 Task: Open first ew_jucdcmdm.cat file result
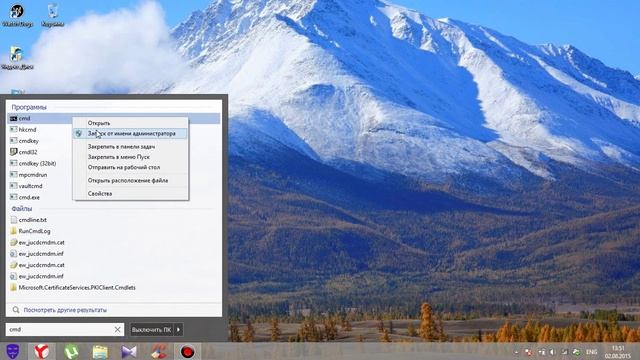coord(114,242)
